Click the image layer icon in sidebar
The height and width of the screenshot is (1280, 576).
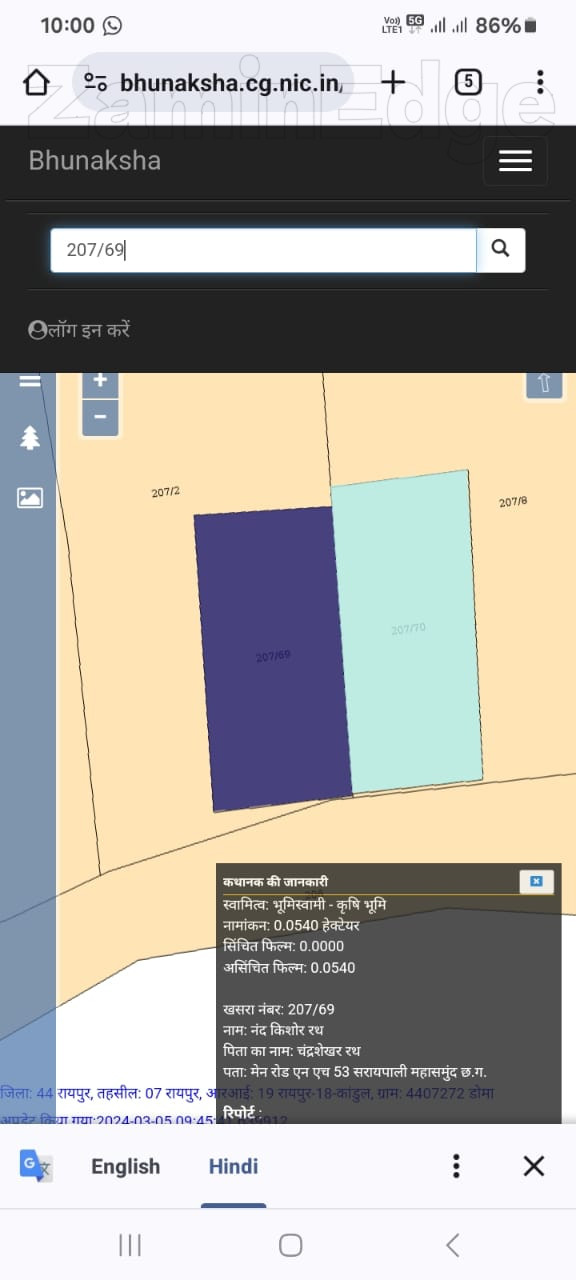coord(30,497)
